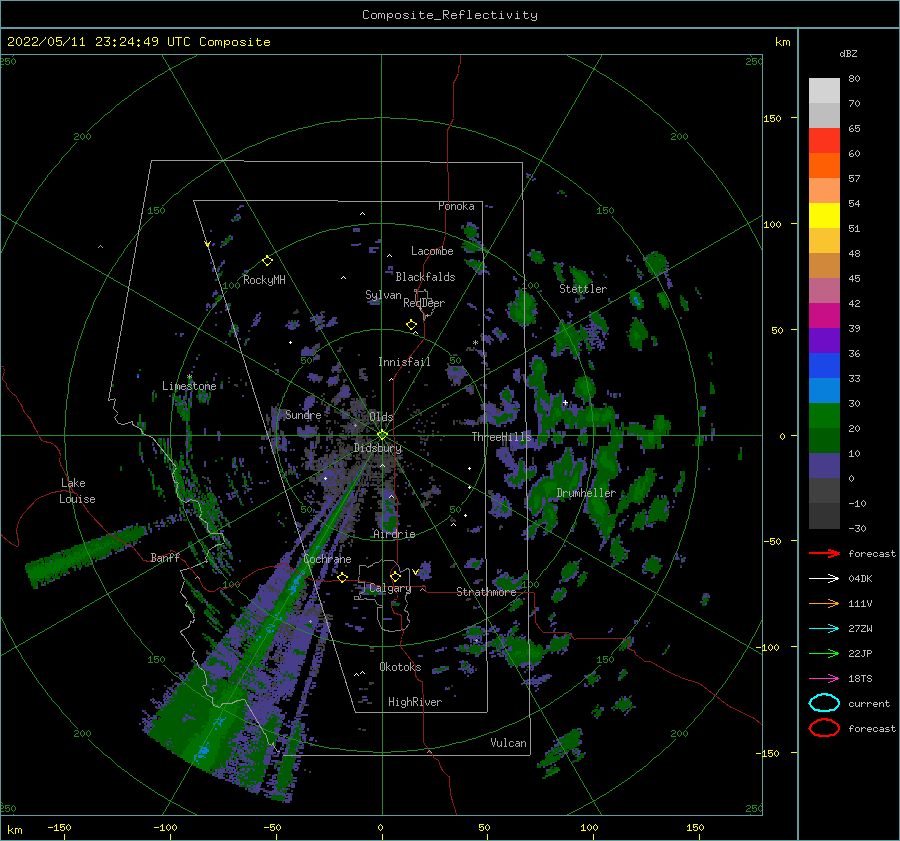The height and width of the screenshot is (841, 900).
Task: Click the Composite_Reflectivity title
Action: tap(450, 15)
